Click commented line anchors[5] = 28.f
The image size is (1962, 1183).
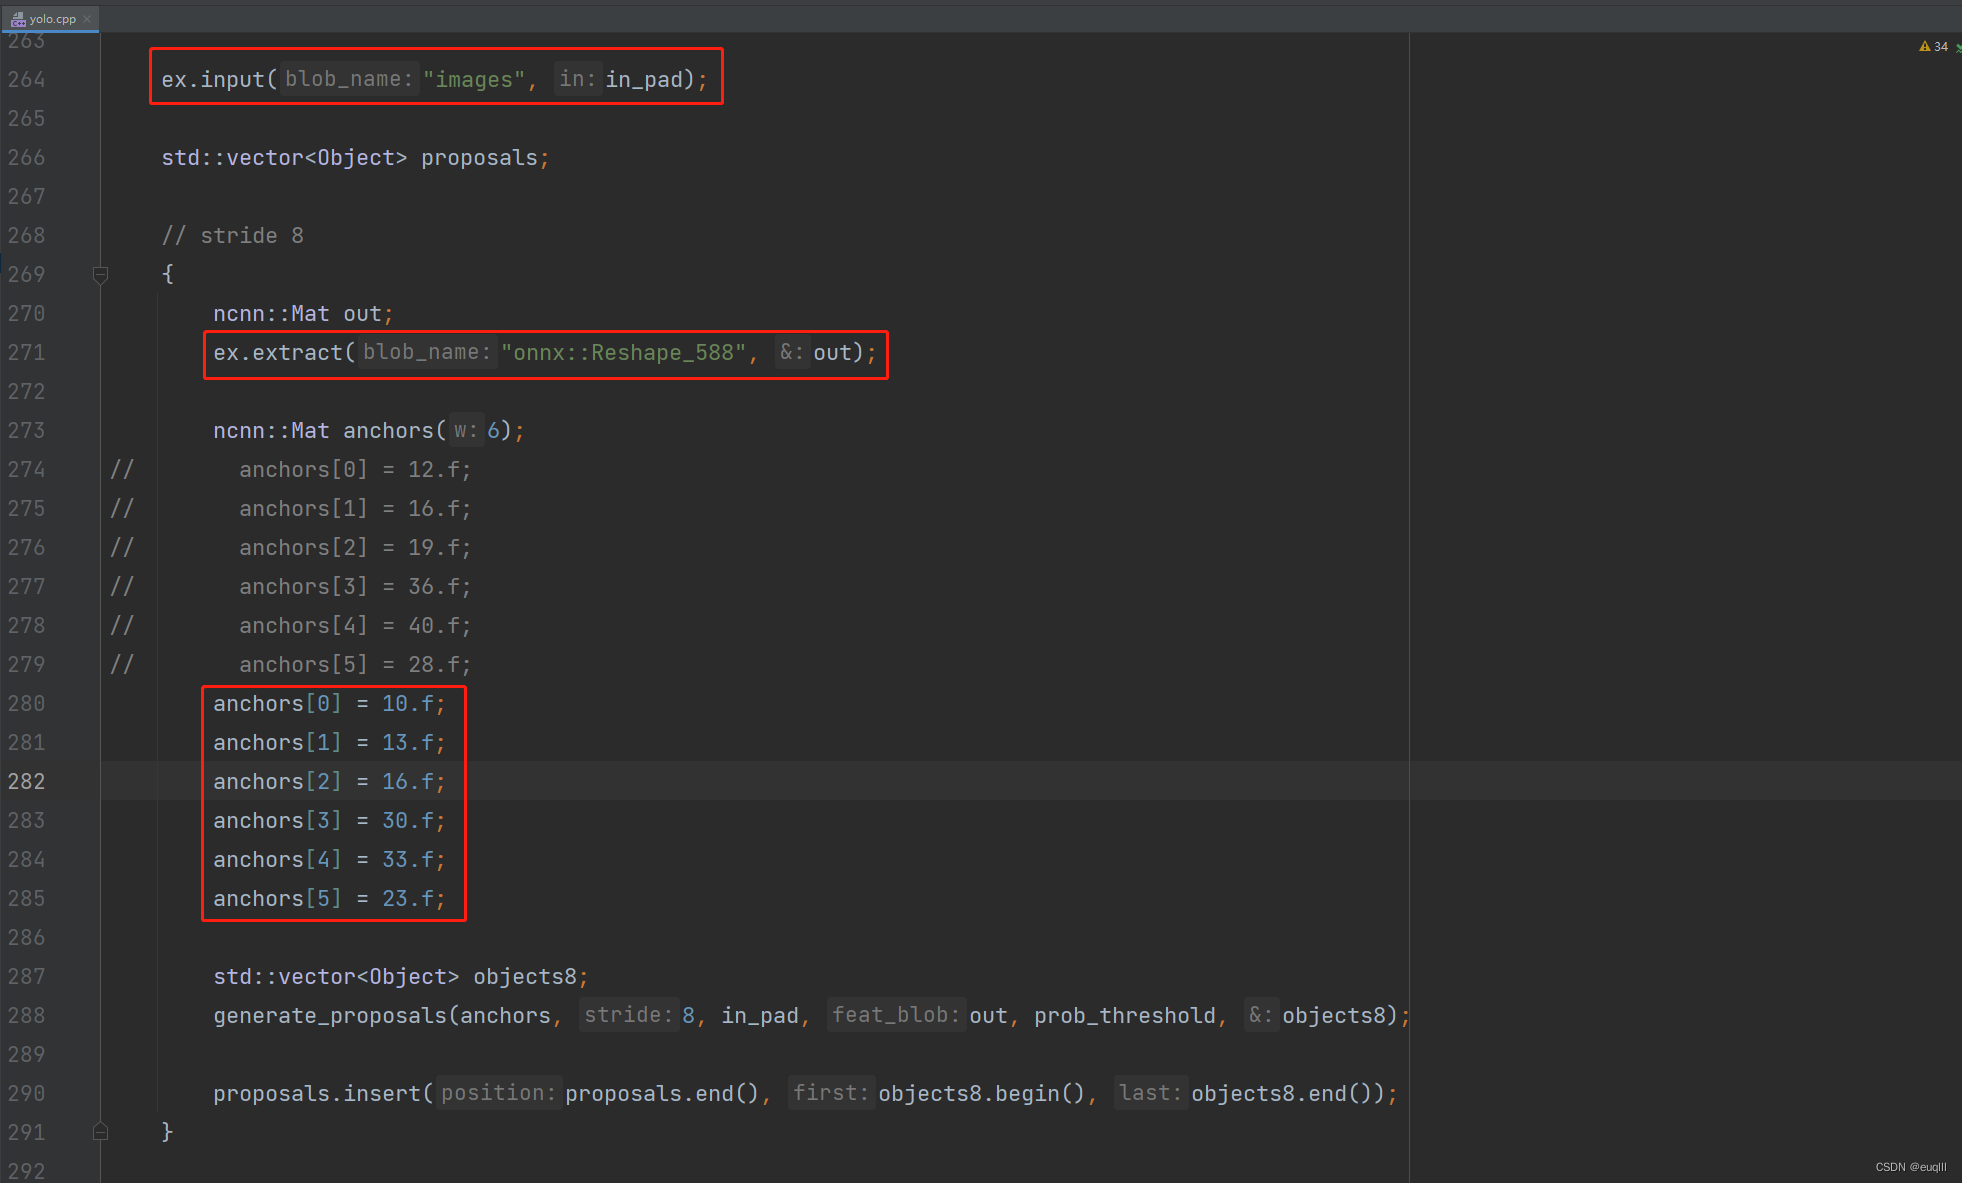pyautogui.click(x=355, y=664)
